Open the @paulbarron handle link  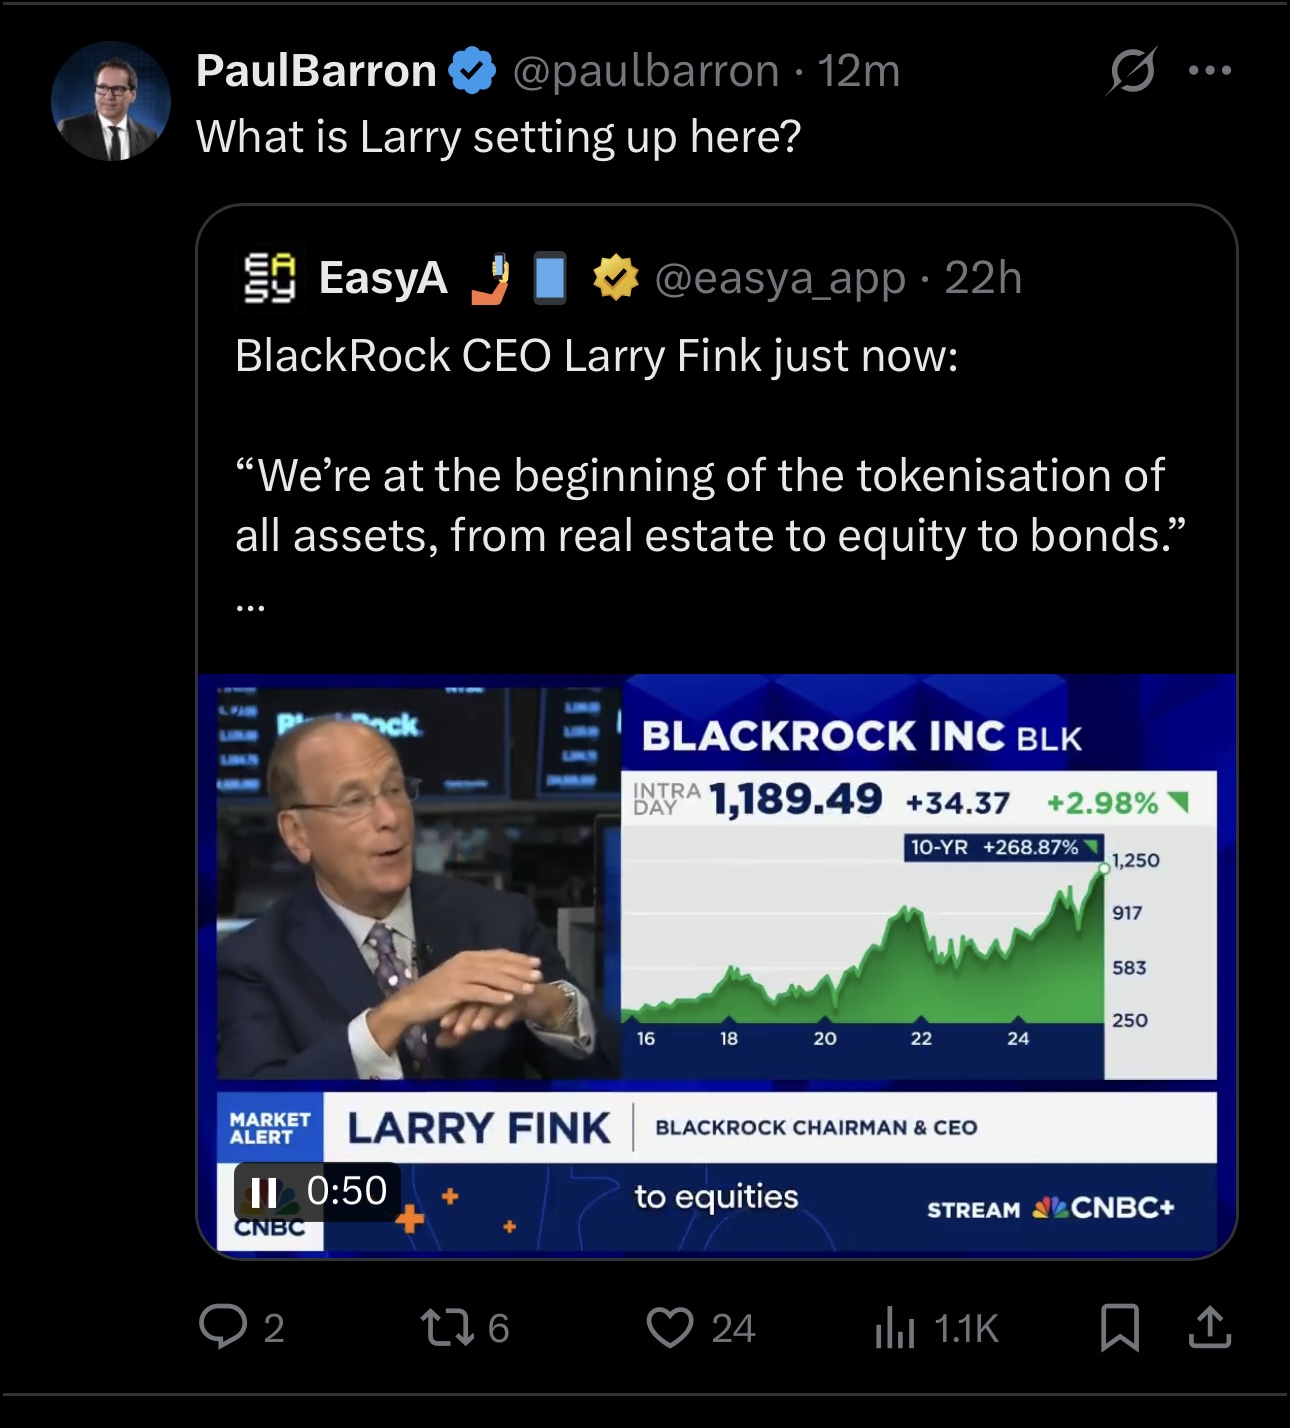(646, 71)
